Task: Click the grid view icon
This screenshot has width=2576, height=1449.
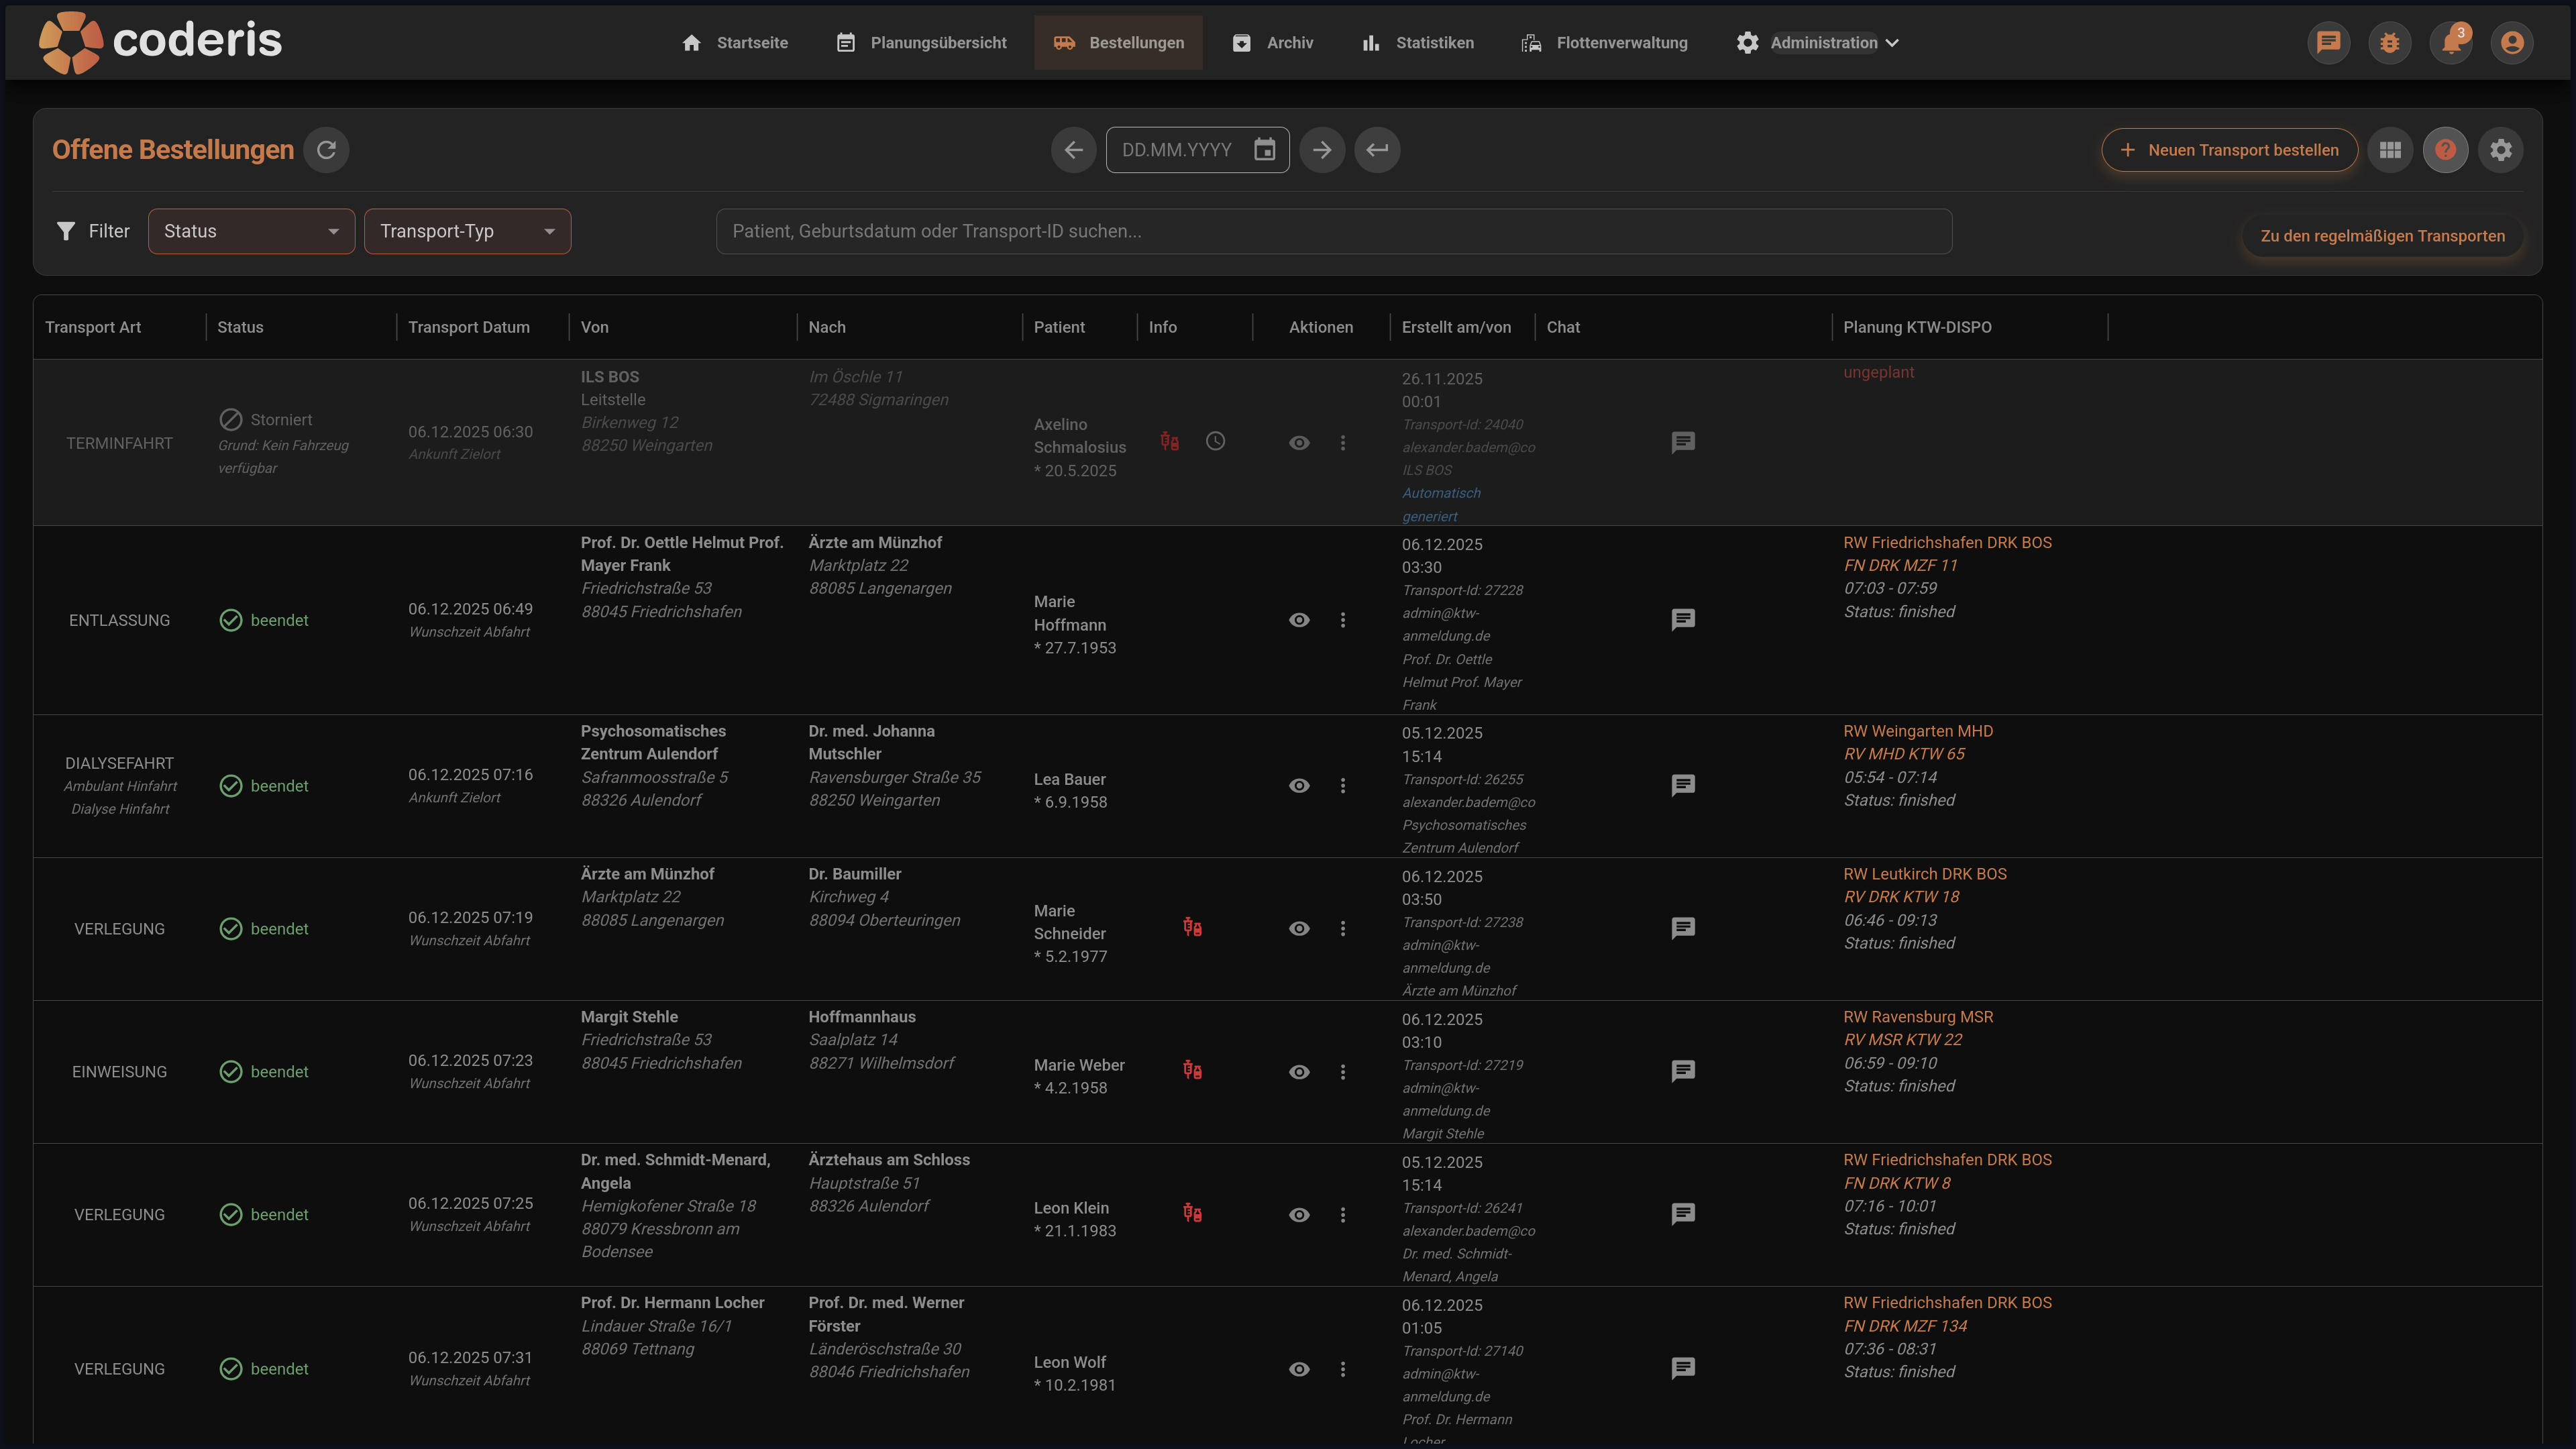Action: 2390,150
